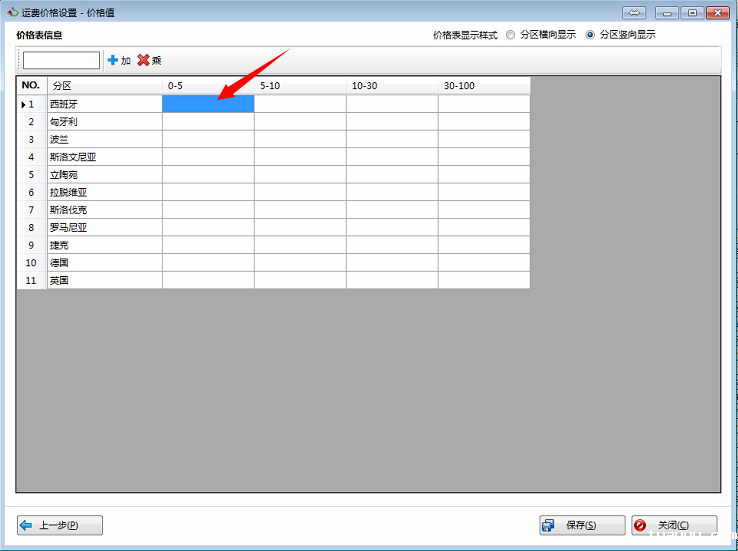Select the 德国 row cell
The width and height of the screenshot is (738, 551).
tap(104, 263)
